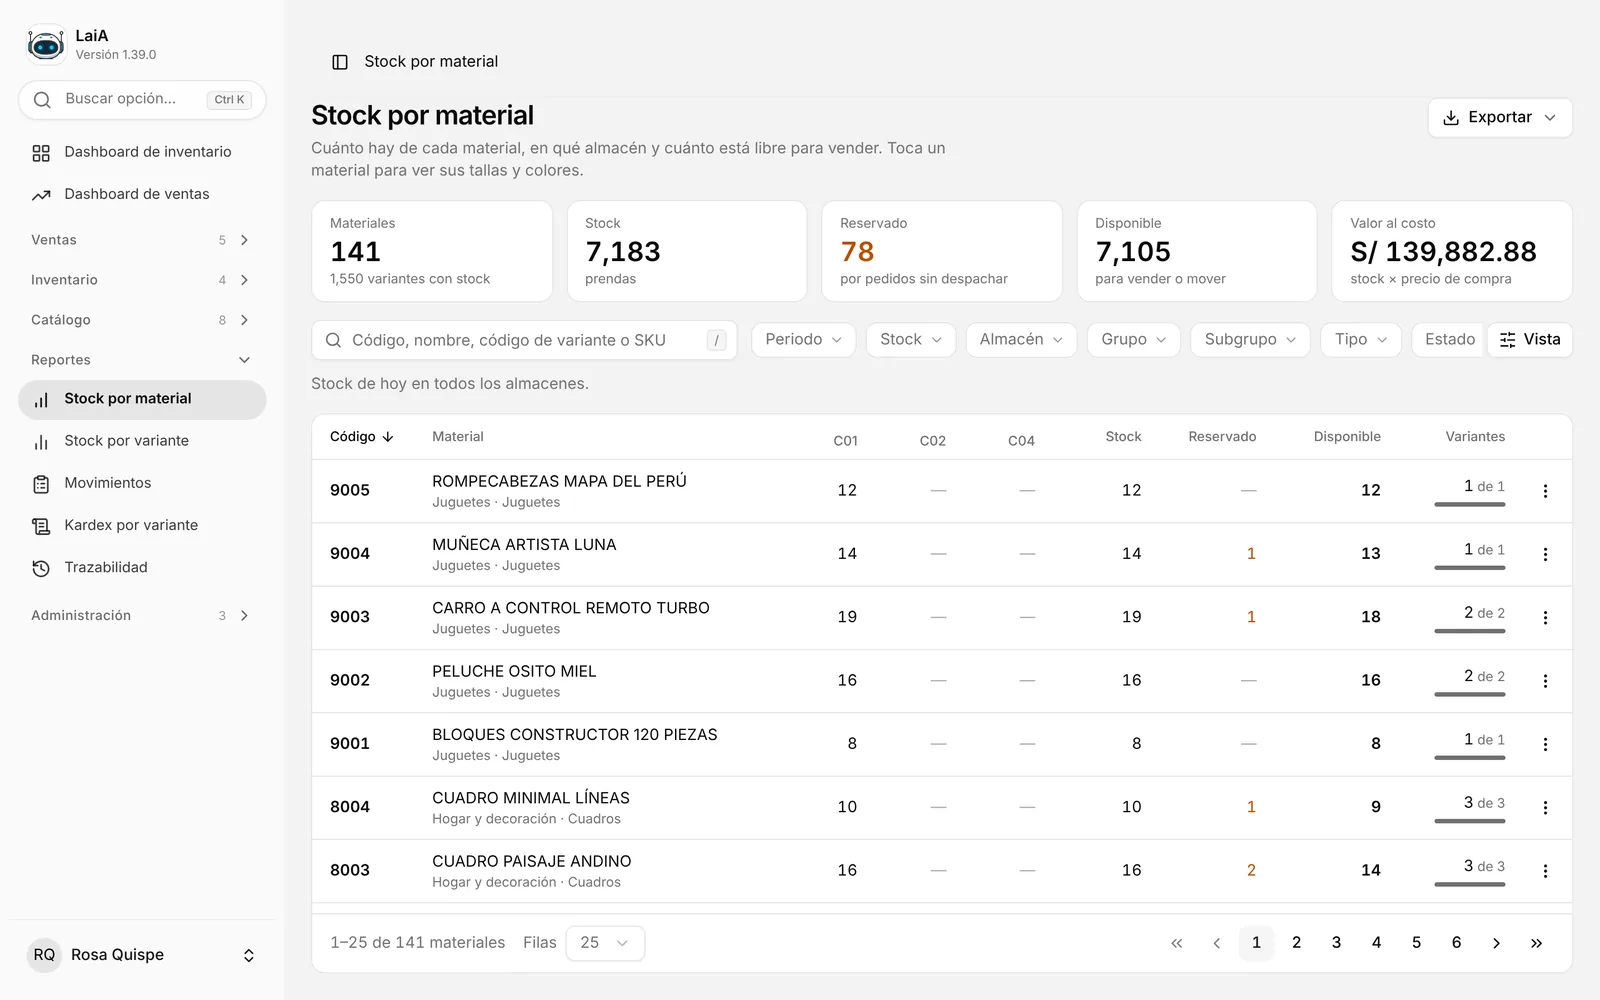Viewport: 1600px width, 1000px height.
Task: Open the Estado filter
Action: coord(1449,340)
